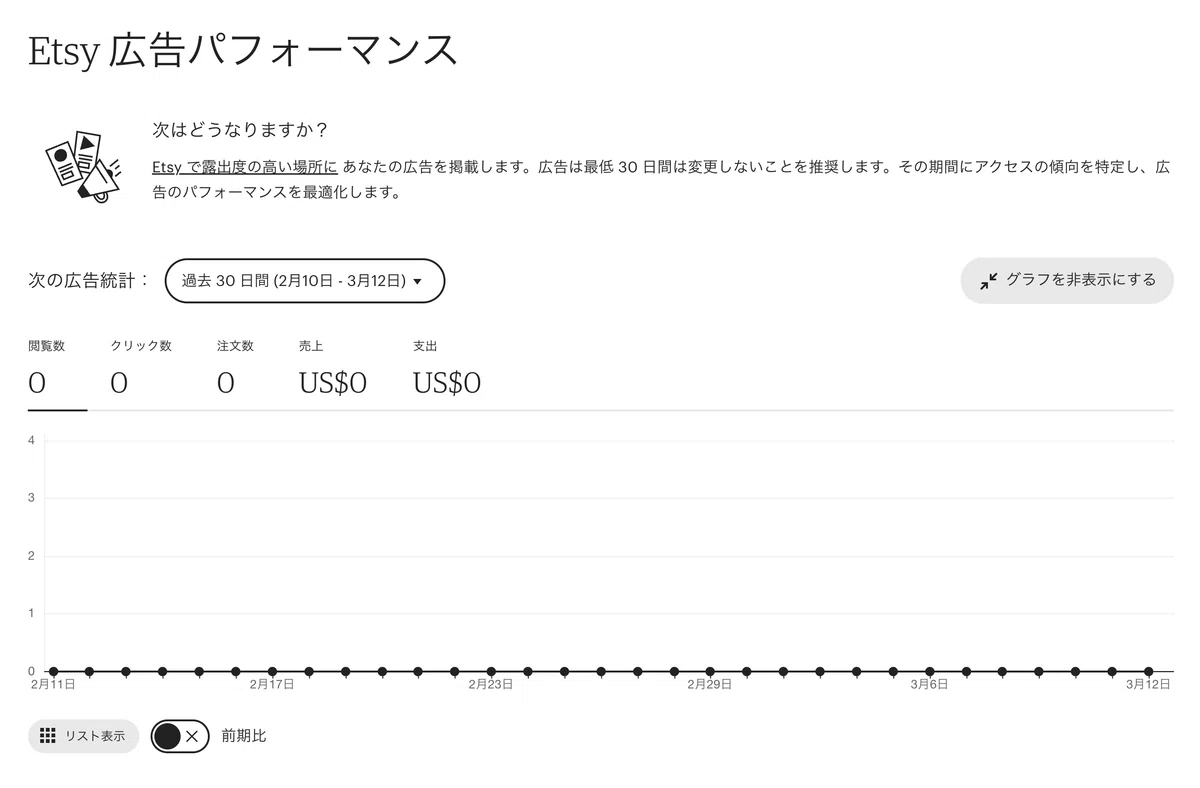Click the 2月17日 data point on graph
1200x788 pixels.
(272, 672)
